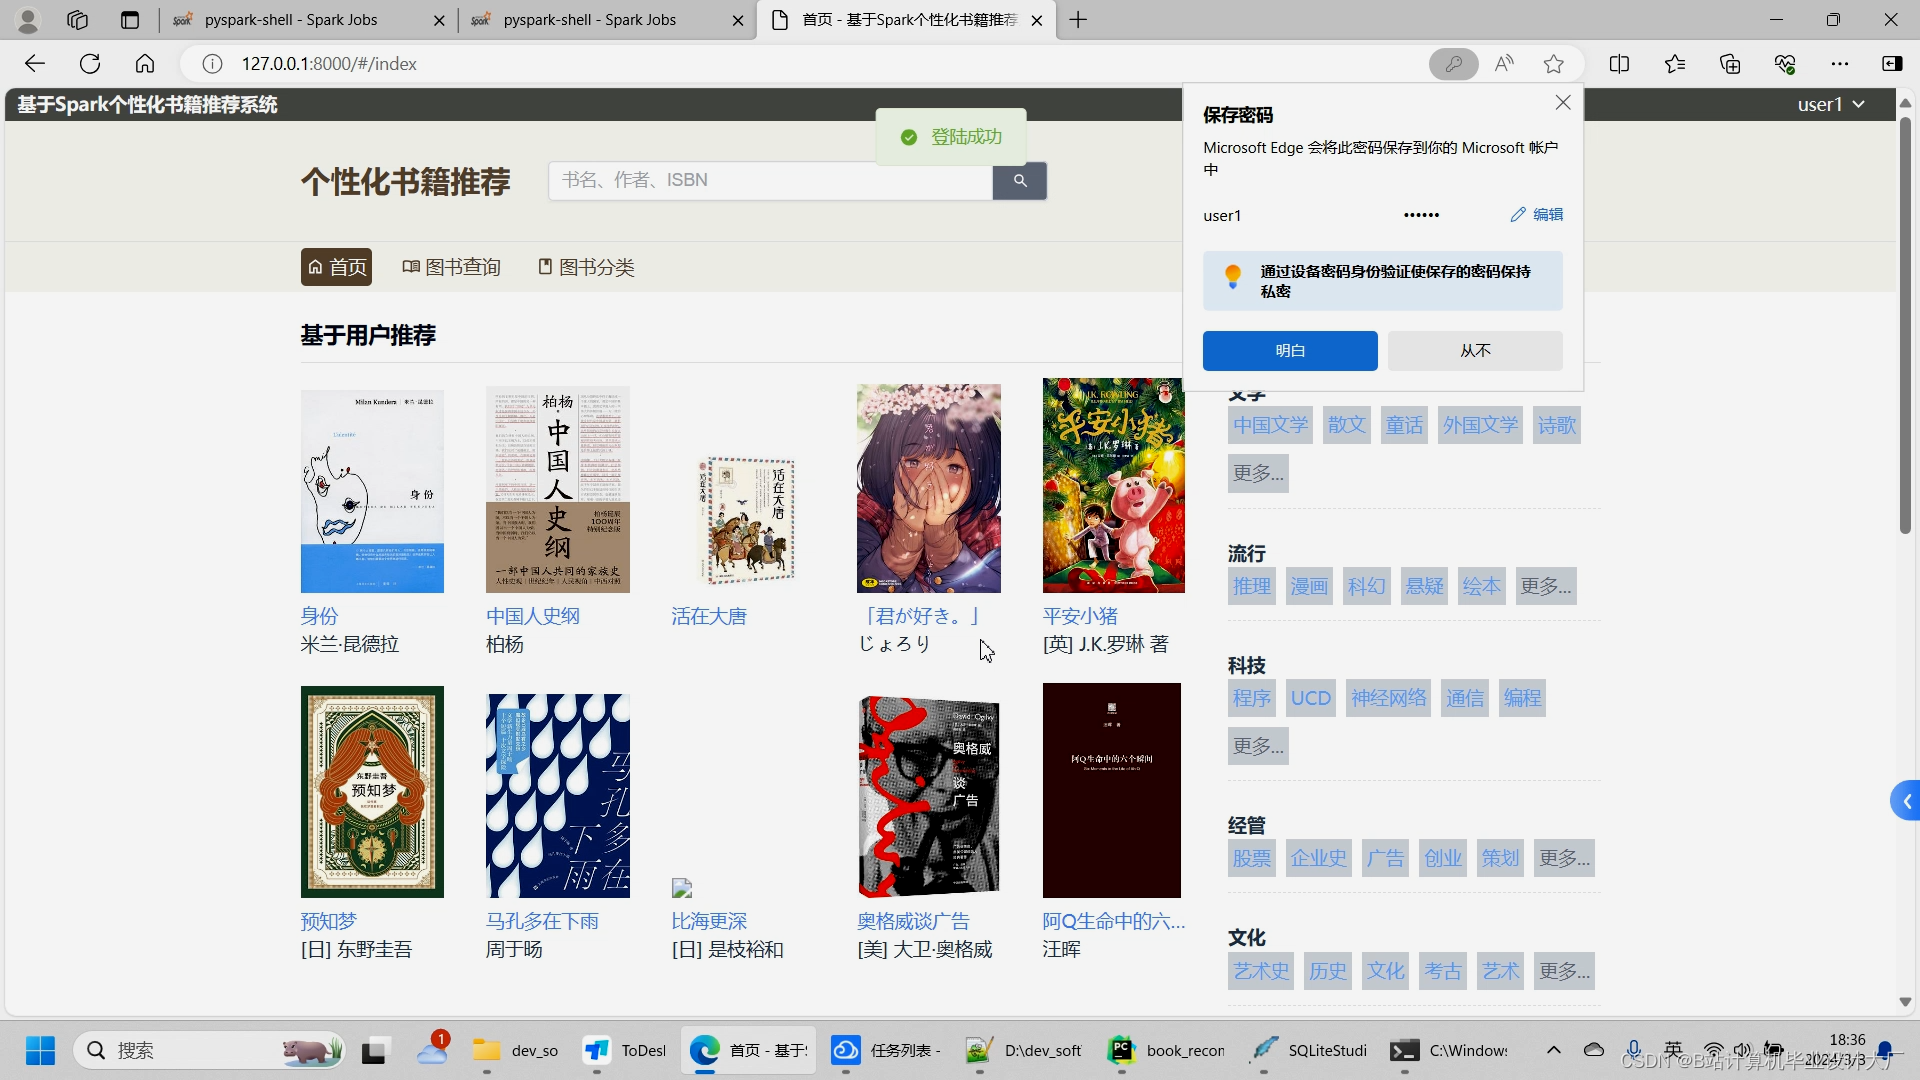
Task: Refresh the page with the reload icon
Action: (90, 64)
